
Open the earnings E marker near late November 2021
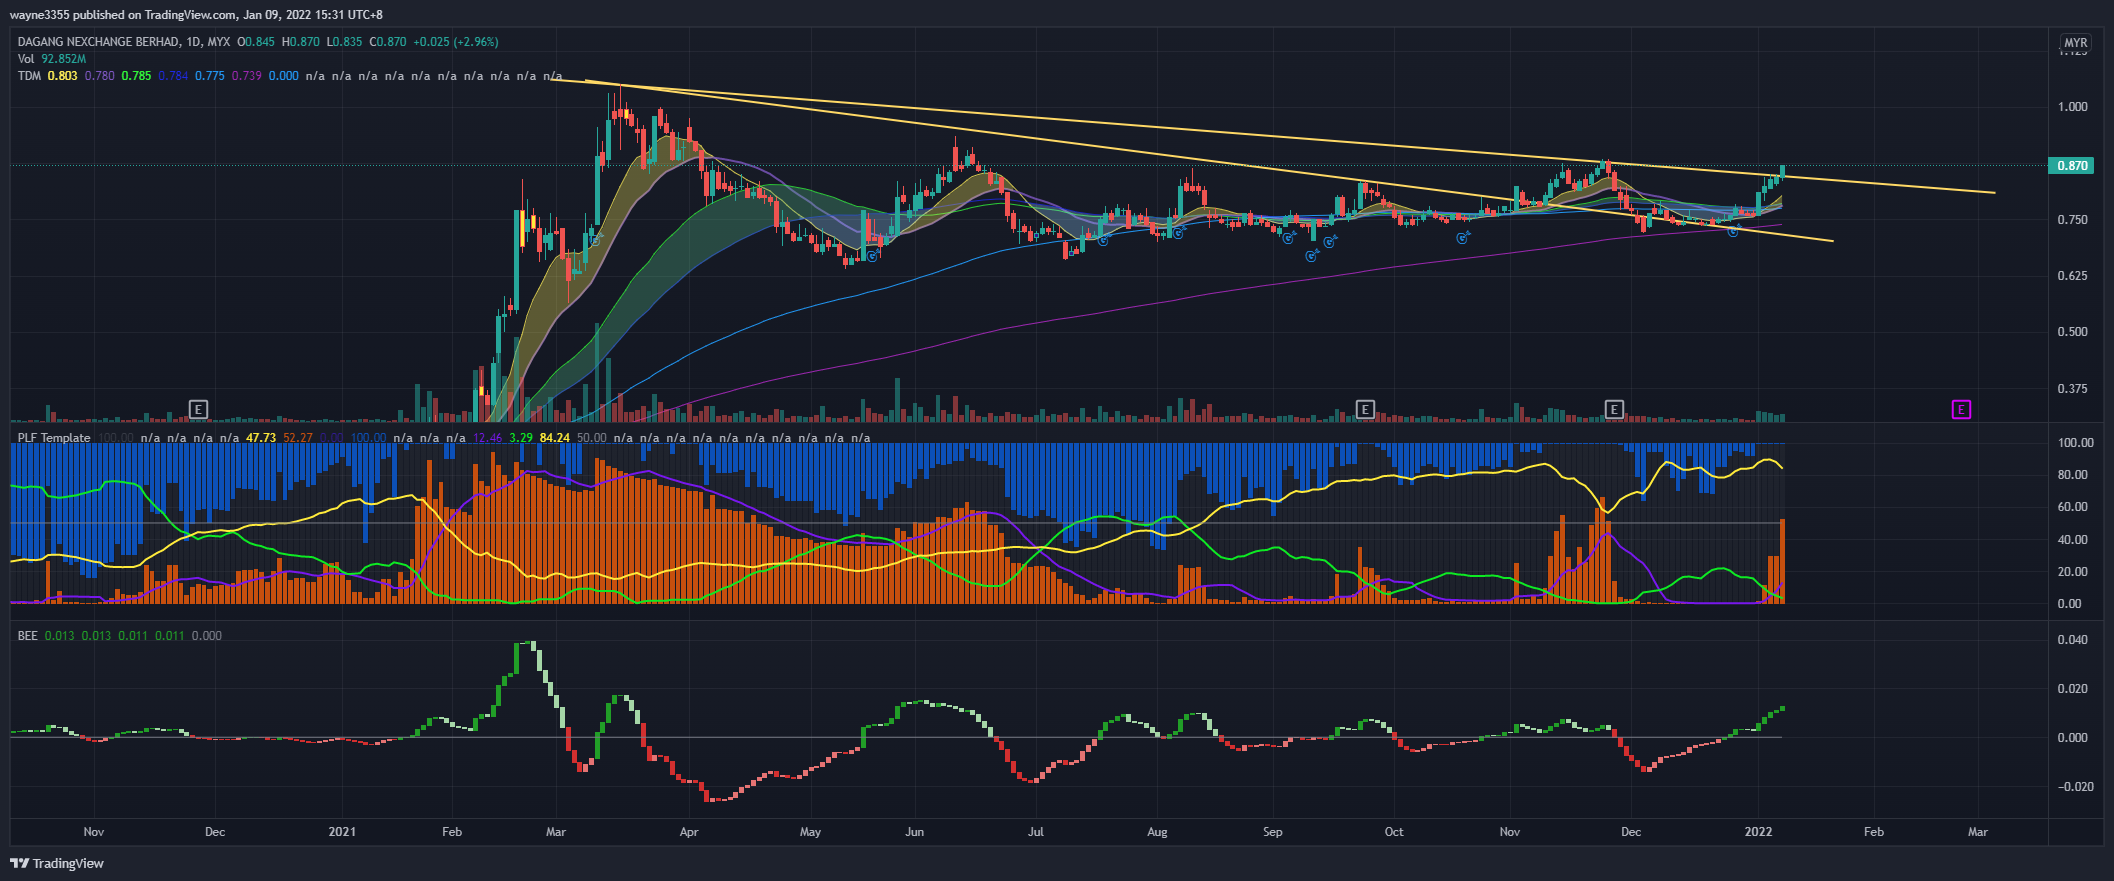pyautogui.click(x=1614, y=409)
